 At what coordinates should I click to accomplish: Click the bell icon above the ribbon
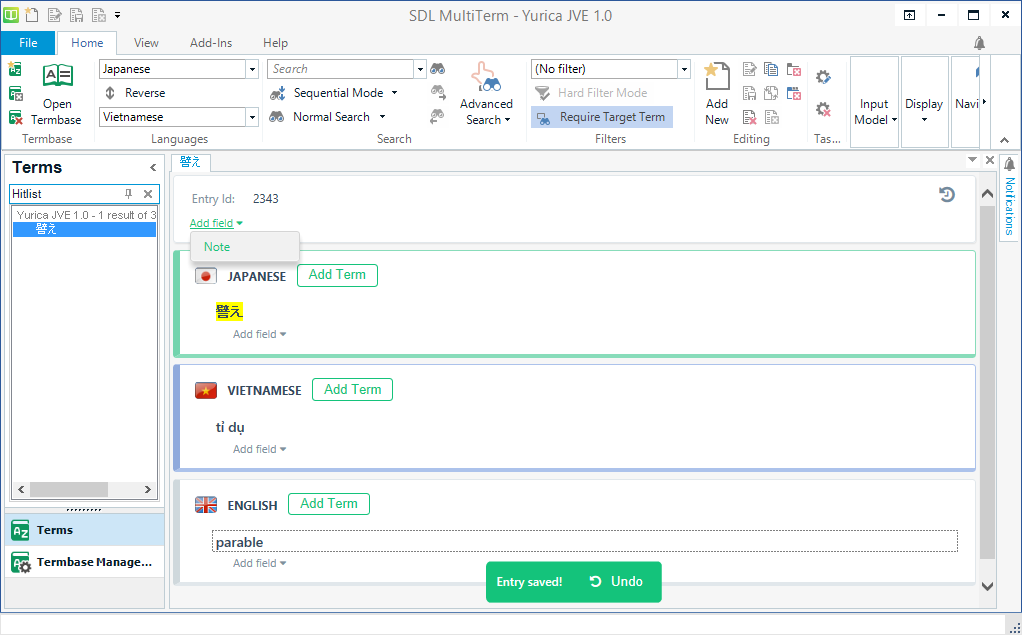pos(979,43)
